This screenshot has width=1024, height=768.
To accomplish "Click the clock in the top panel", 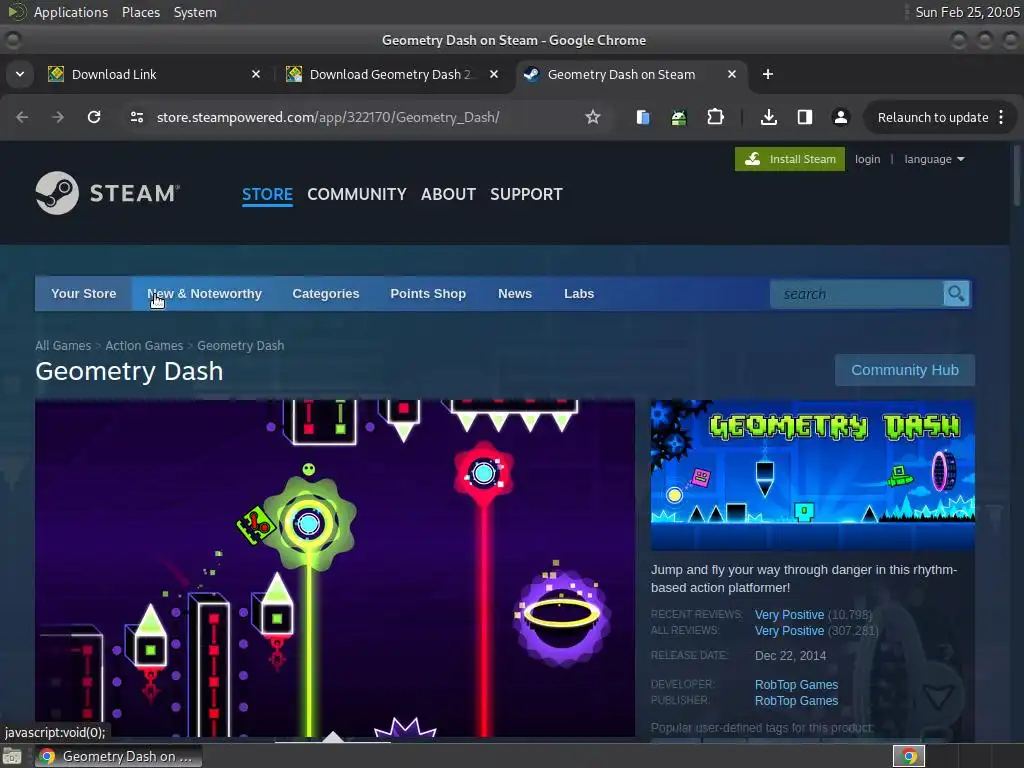I will [x=967, y=12].
